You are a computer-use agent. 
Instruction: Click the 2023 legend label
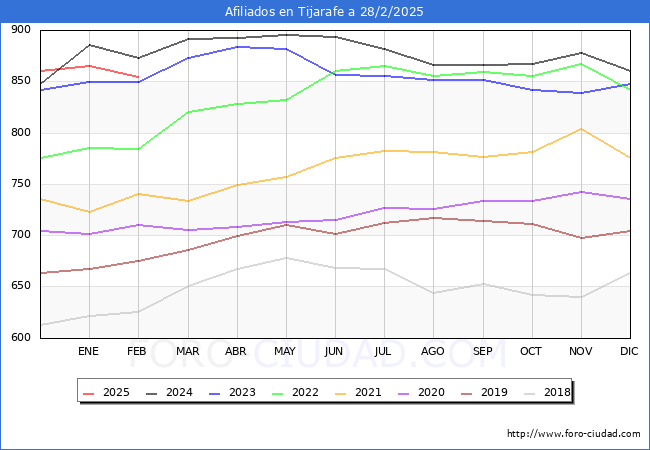(242, 392)
